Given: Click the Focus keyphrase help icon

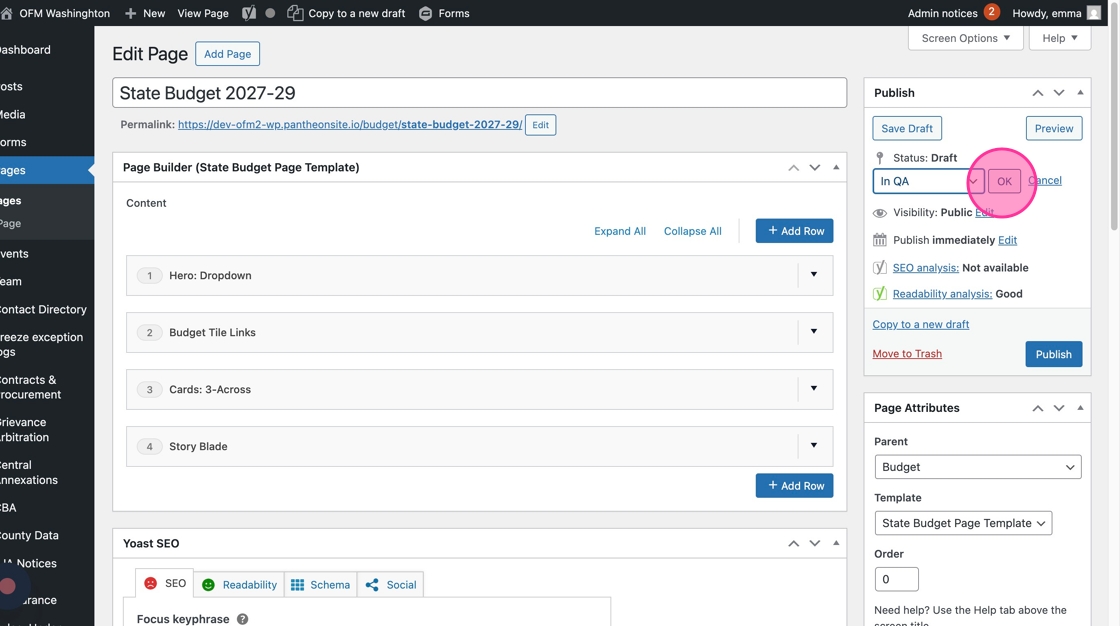Looking at the screenshot, I should (x=243, y=619).
